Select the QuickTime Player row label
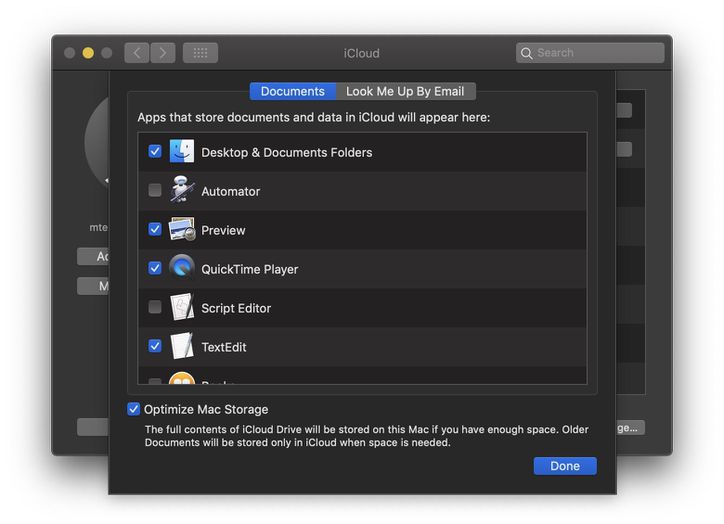The height and width of the screenshot is (524, 724). pos(249,269)
